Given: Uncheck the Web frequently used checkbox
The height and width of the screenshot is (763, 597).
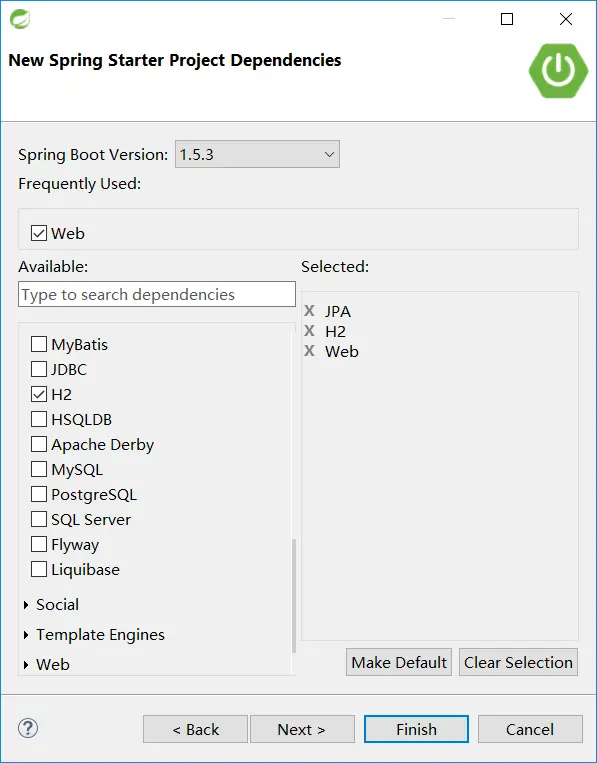Looking at the screenshot, I should 39,233.
